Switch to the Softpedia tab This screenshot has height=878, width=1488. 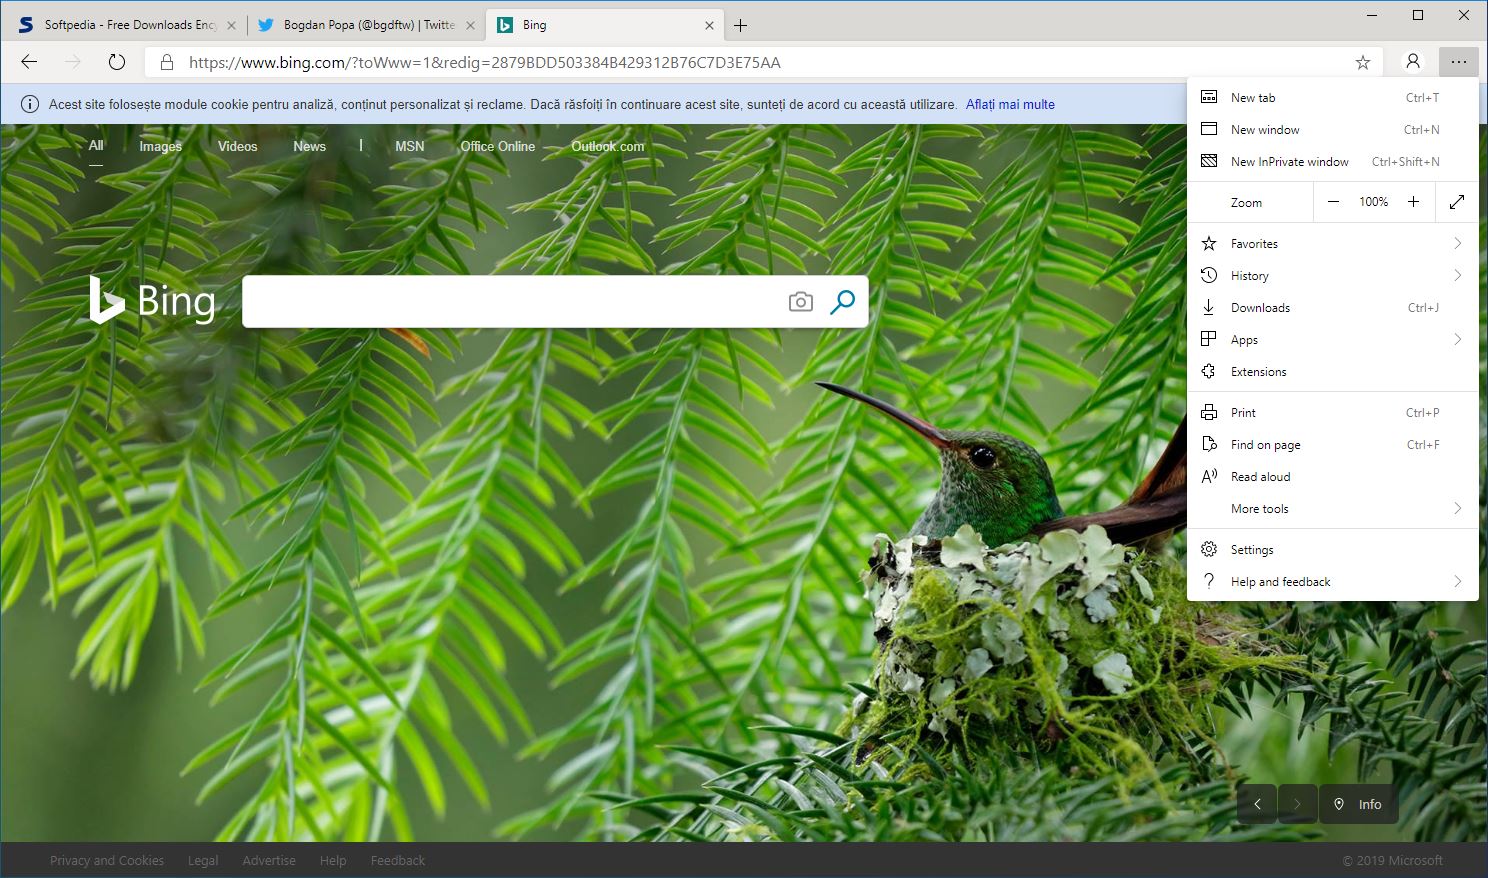[122, 25]
